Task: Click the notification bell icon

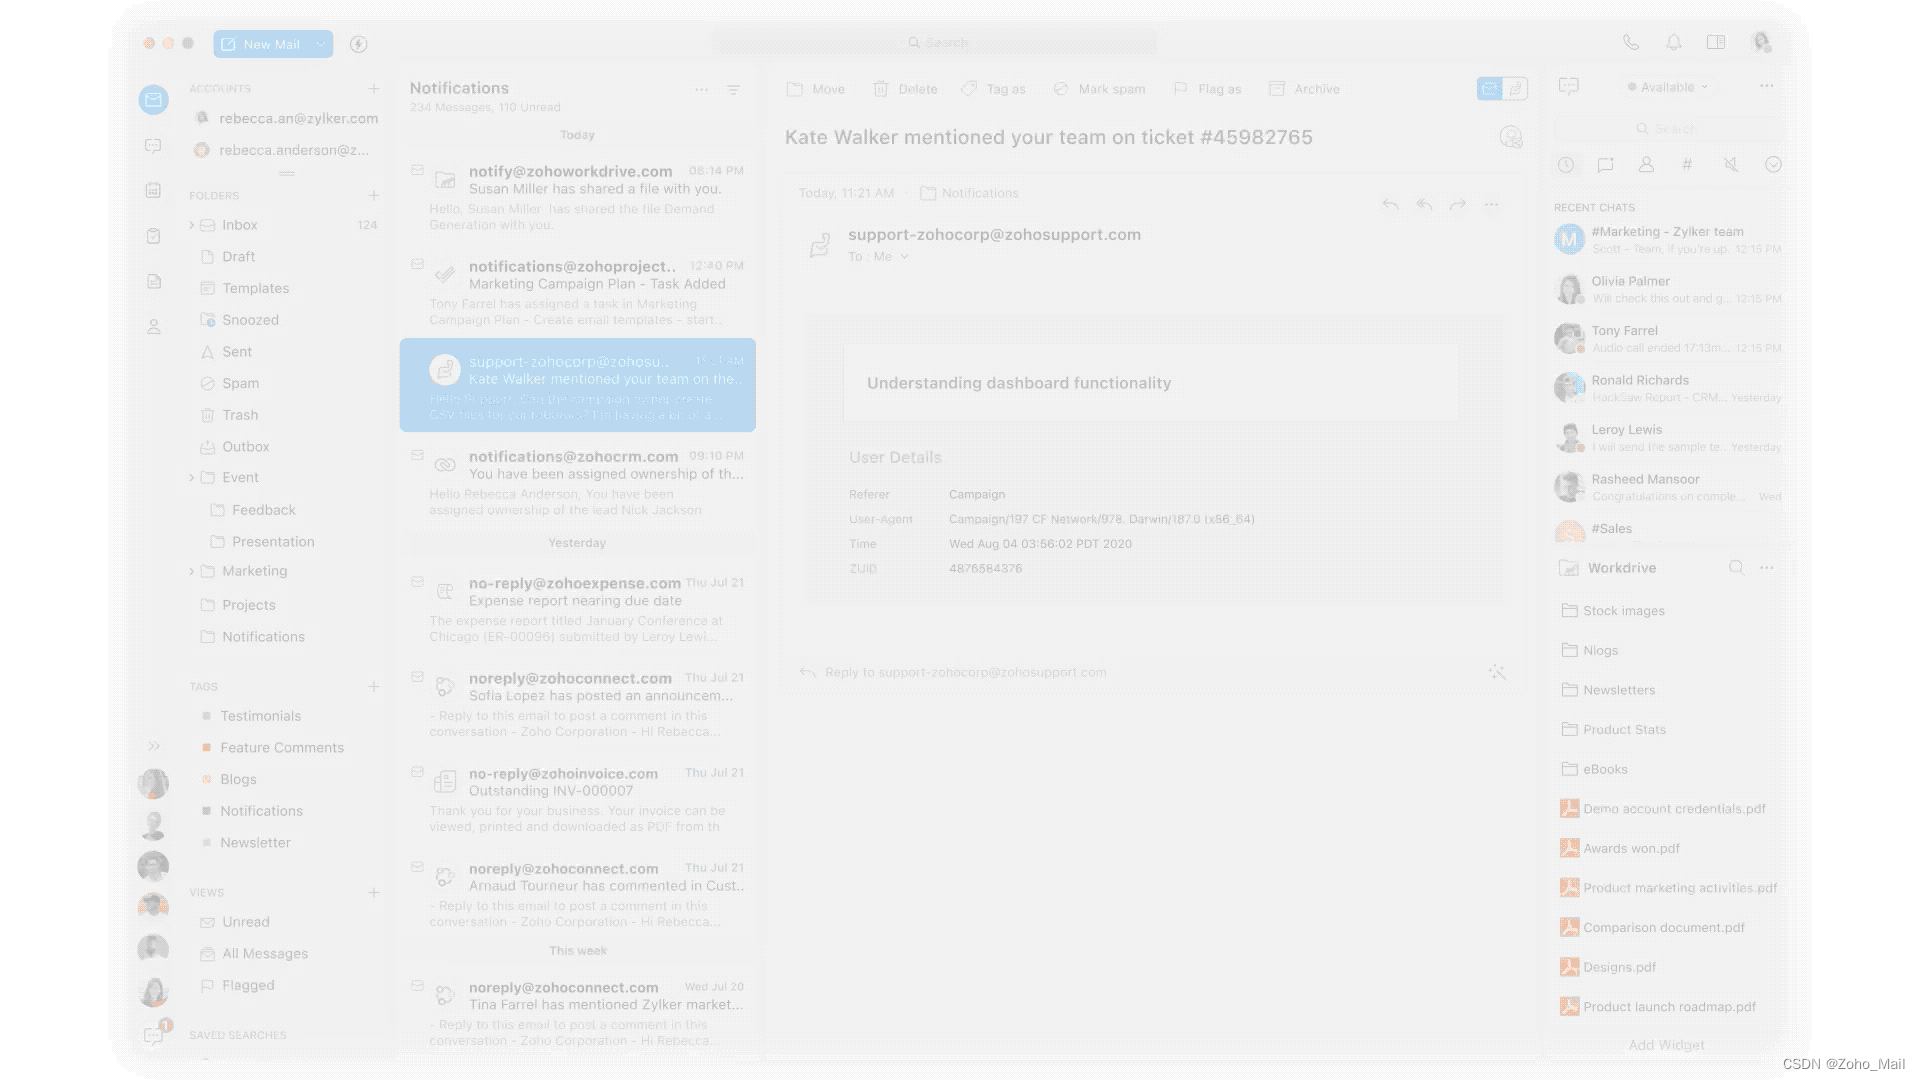Action: pyautogui.click(x=1674, y=43)
